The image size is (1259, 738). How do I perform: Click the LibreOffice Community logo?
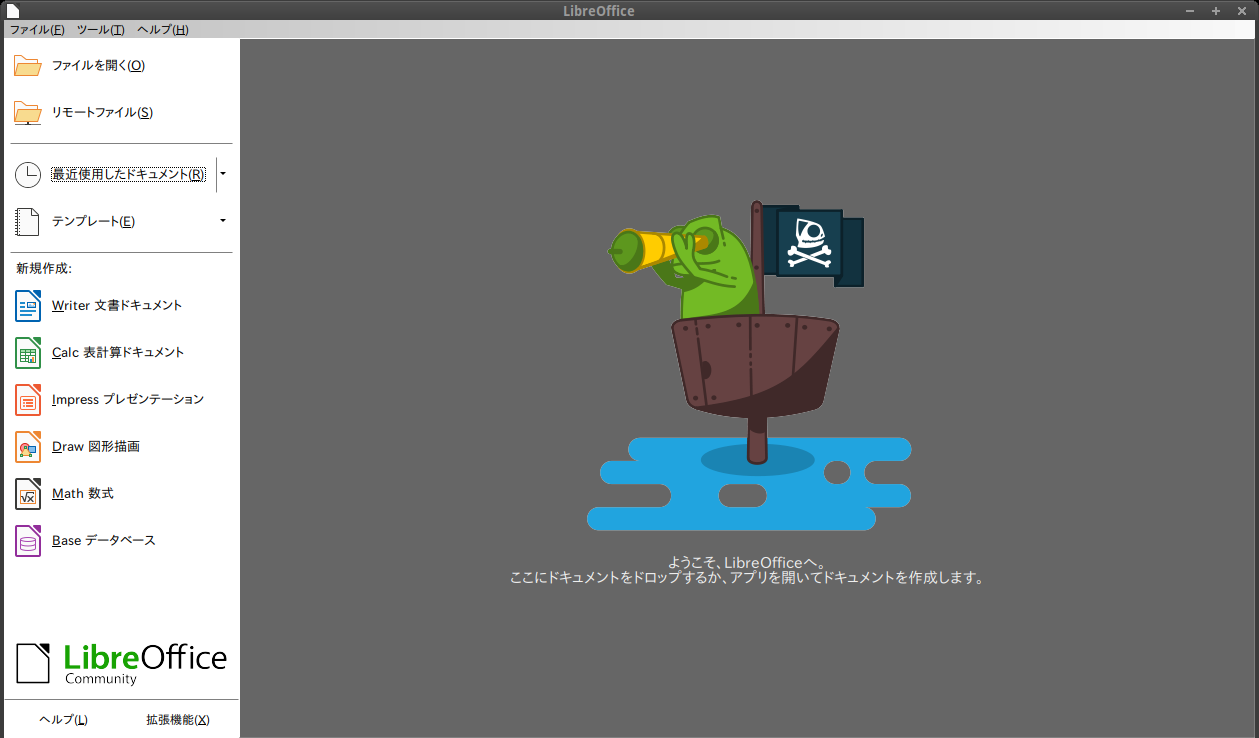click(x=121, y=663)
